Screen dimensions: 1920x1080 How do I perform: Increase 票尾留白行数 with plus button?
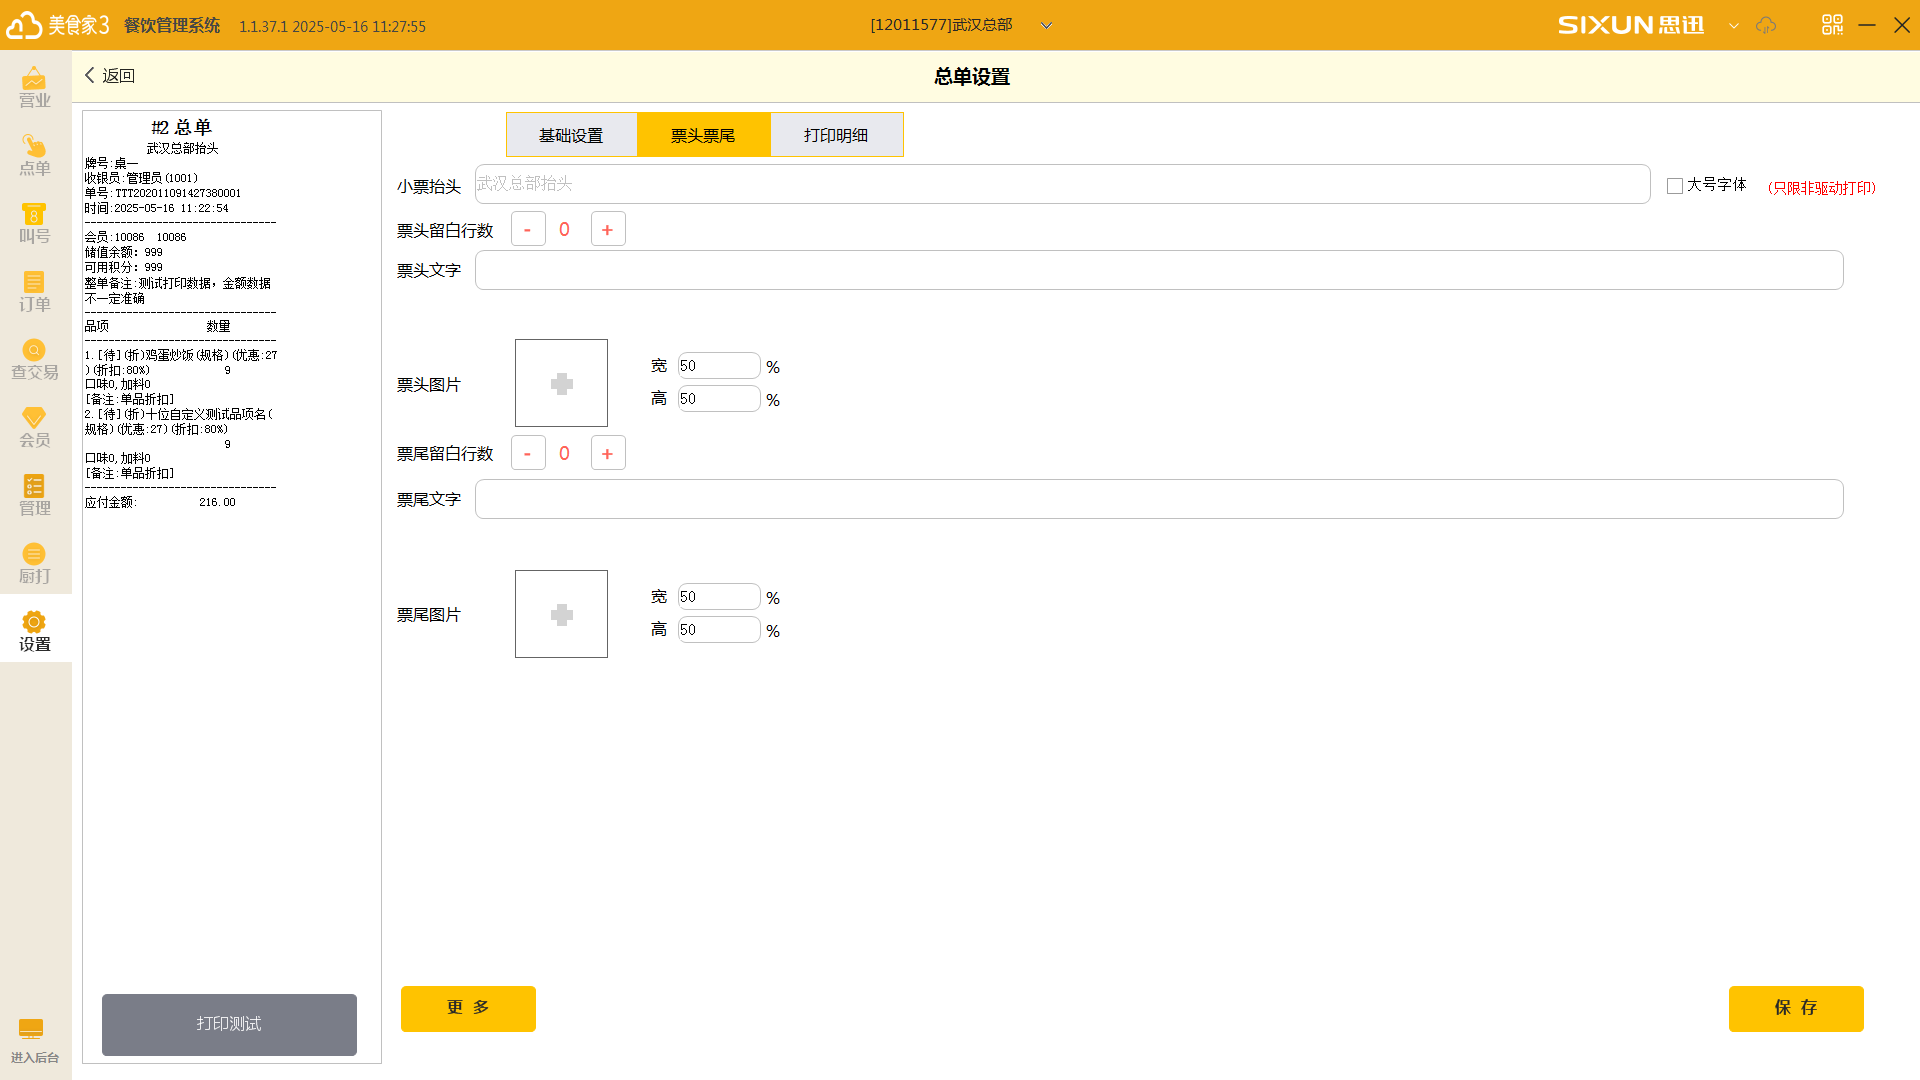[x=608, y=453]
